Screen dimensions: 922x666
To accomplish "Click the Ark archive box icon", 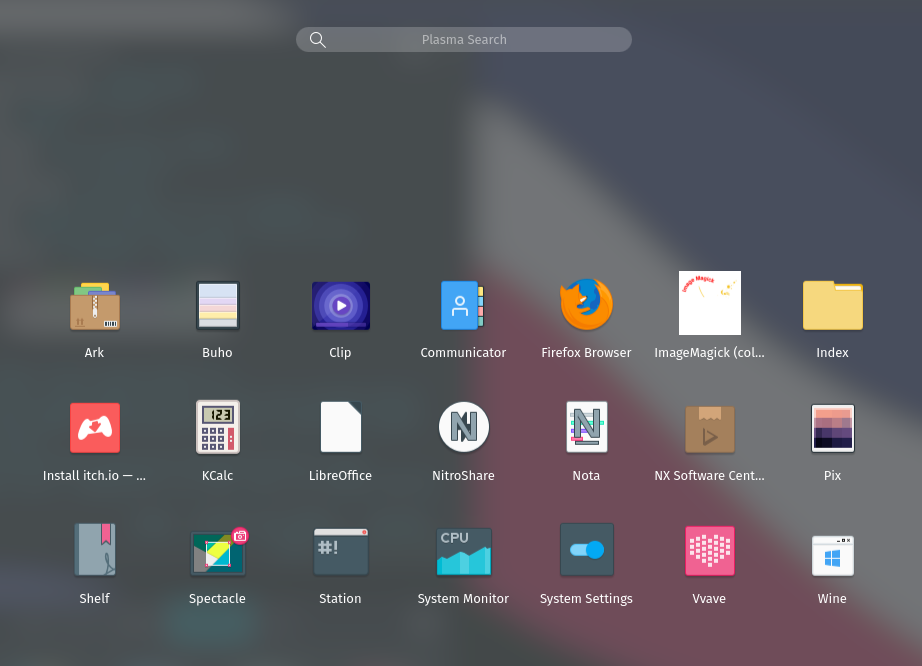I will pyautogui.click(x=95, y=306).
